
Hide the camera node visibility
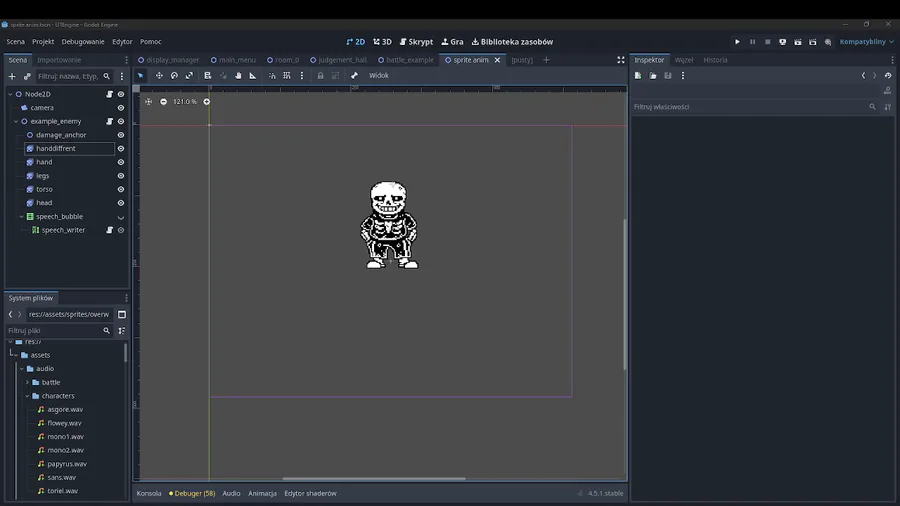121,108
